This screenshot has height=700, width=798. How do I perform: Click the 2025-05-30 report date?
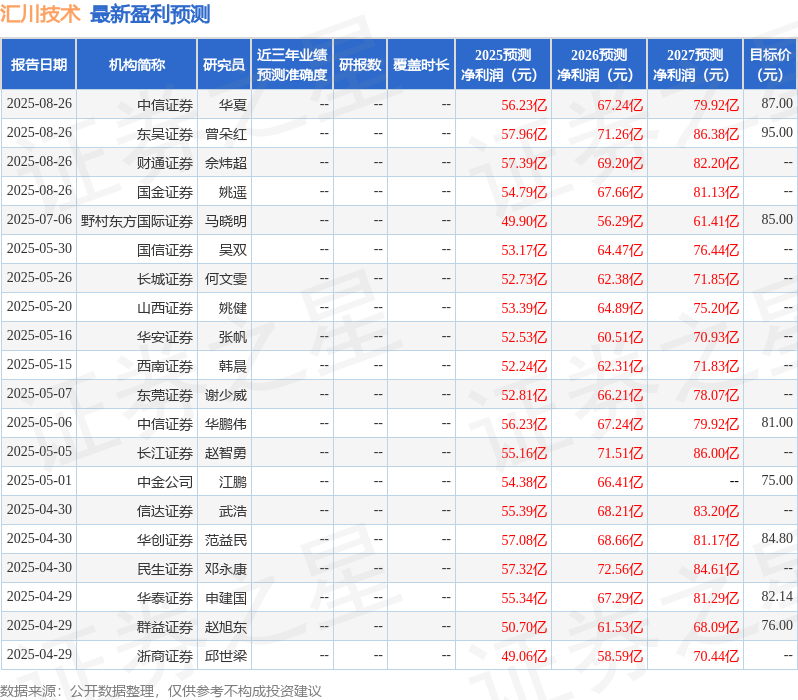pyautogui.click(x=39, y=248)
